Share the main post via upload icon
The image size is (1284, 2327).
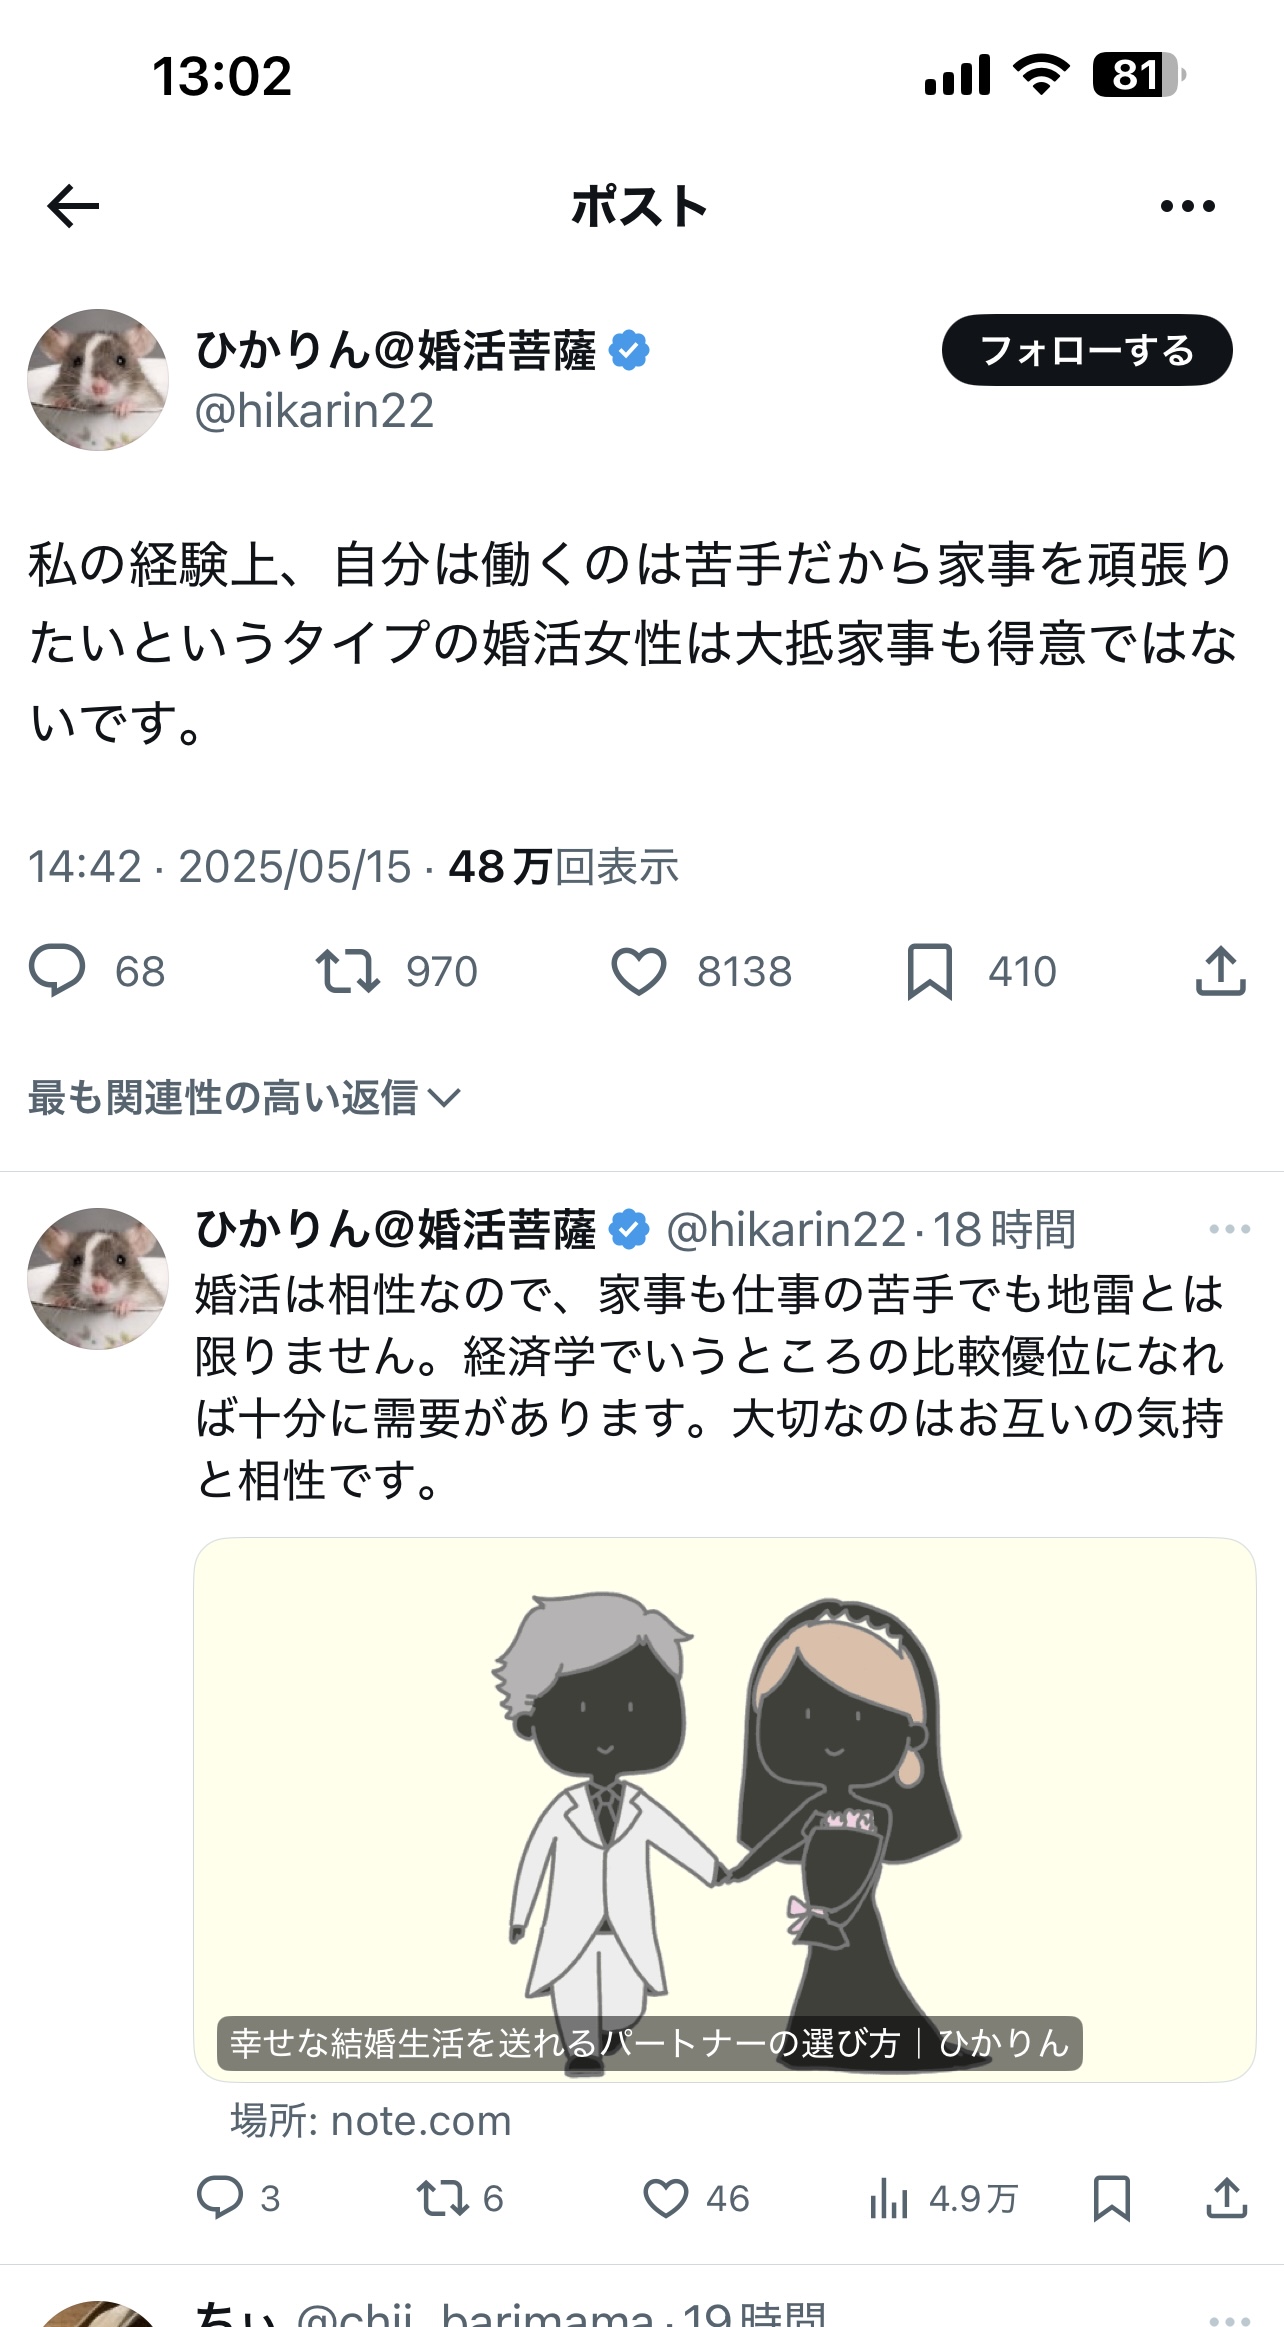click(x=1220, y=970)
